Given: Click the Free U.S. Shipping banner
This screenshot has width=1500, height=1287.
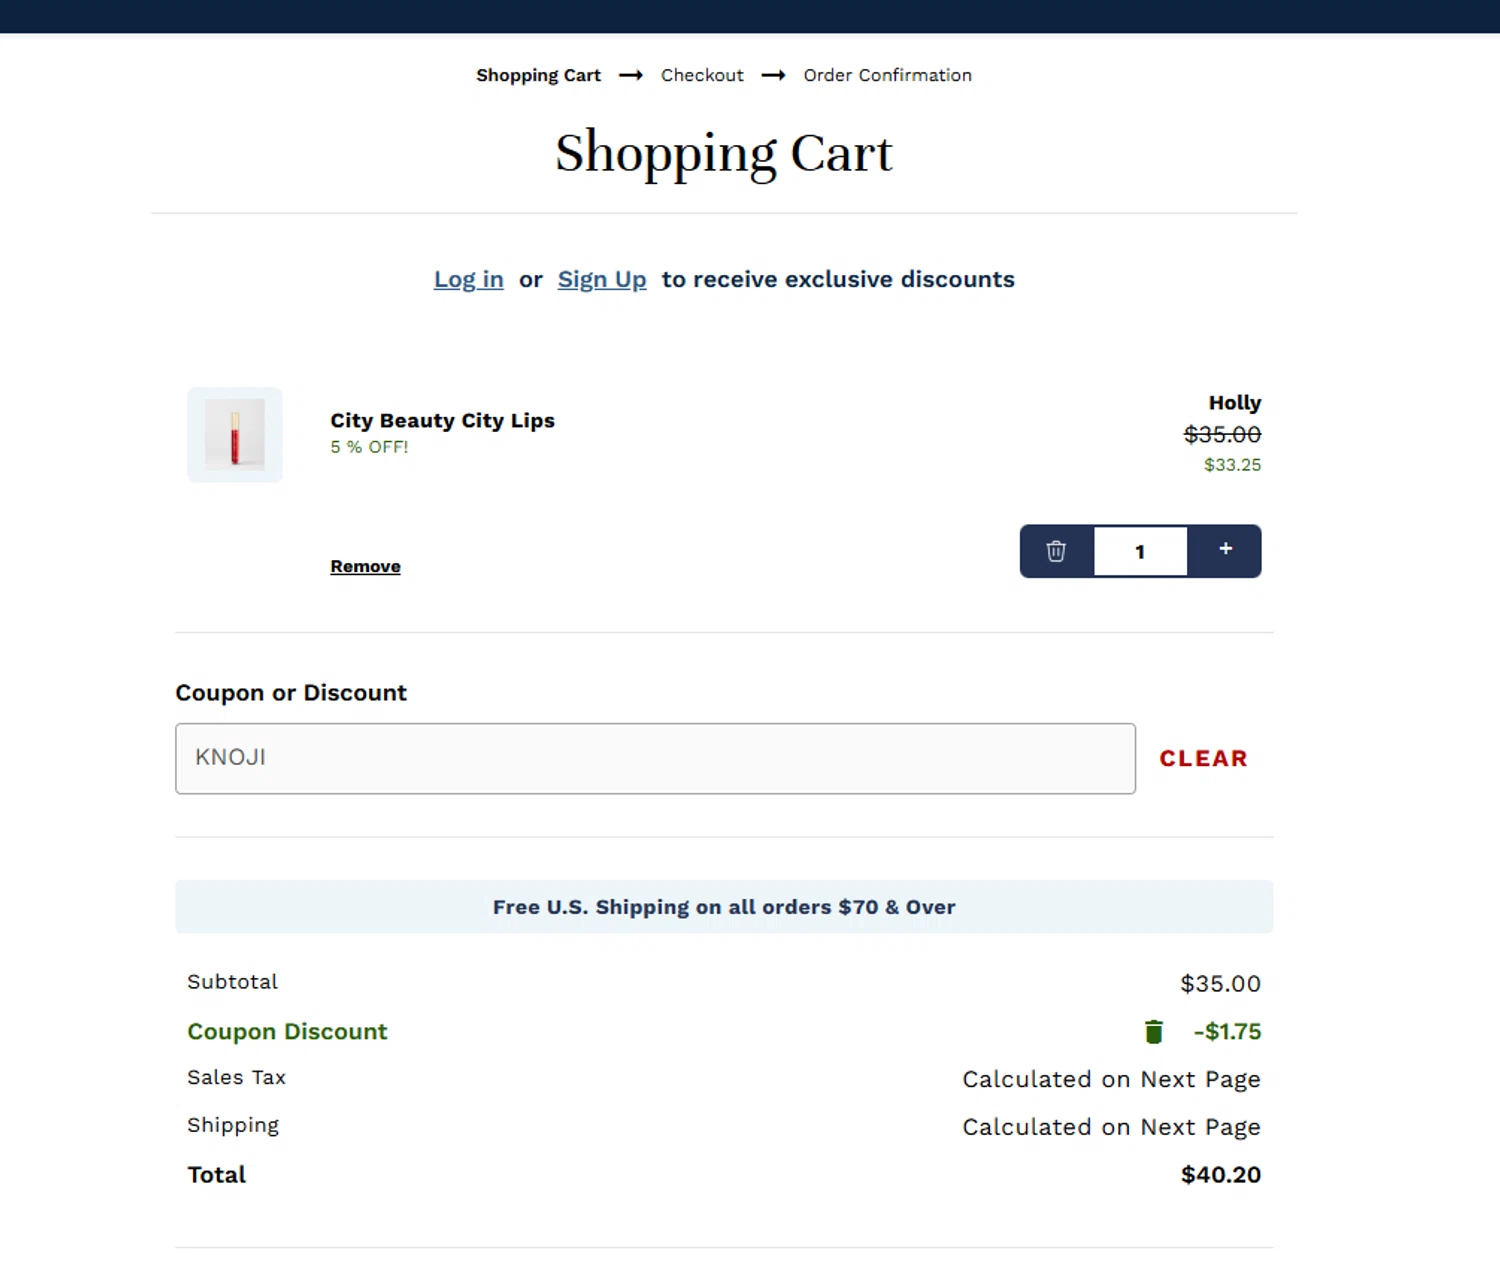Looking at the screenshot, I should (x=724, y=907).
